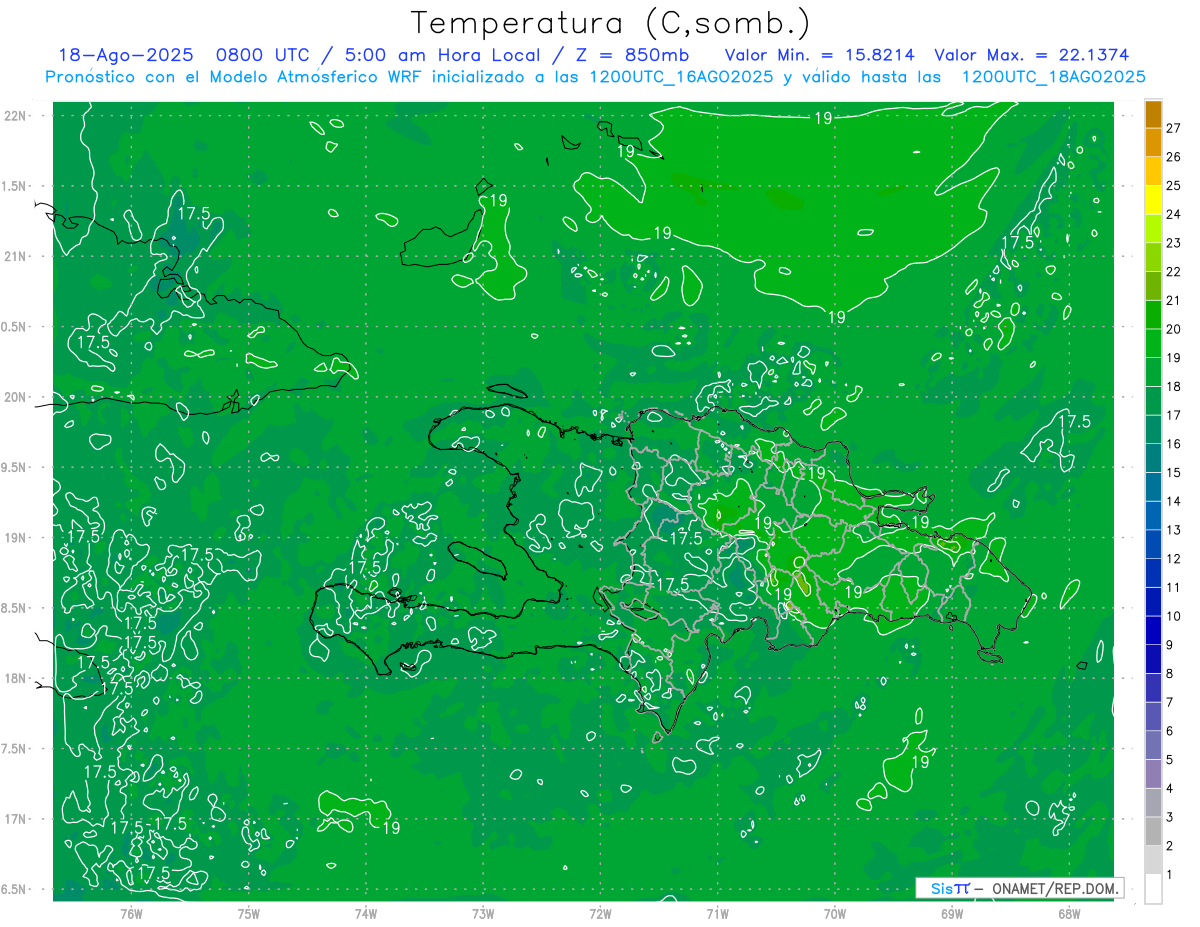This screenshot has width=1200, height=927.
Task: Click the "76W" longitude axis label
Action: 131,914
